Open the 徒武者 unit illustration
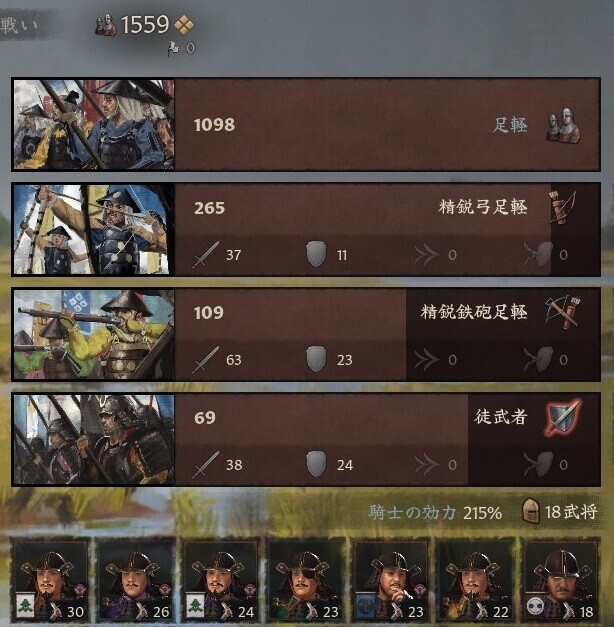The height and width of the screenshot is (627, 614). tap(94, 439)
